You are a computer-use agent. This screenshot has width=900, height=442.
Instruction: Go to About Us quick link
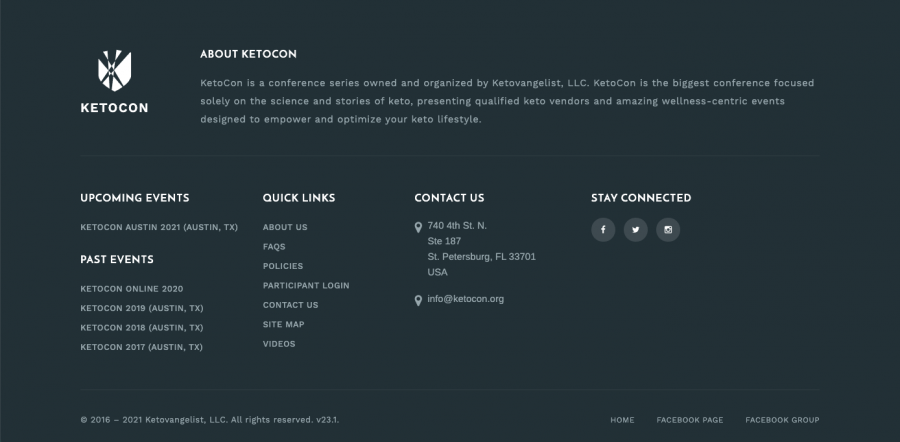coord(285,227)
